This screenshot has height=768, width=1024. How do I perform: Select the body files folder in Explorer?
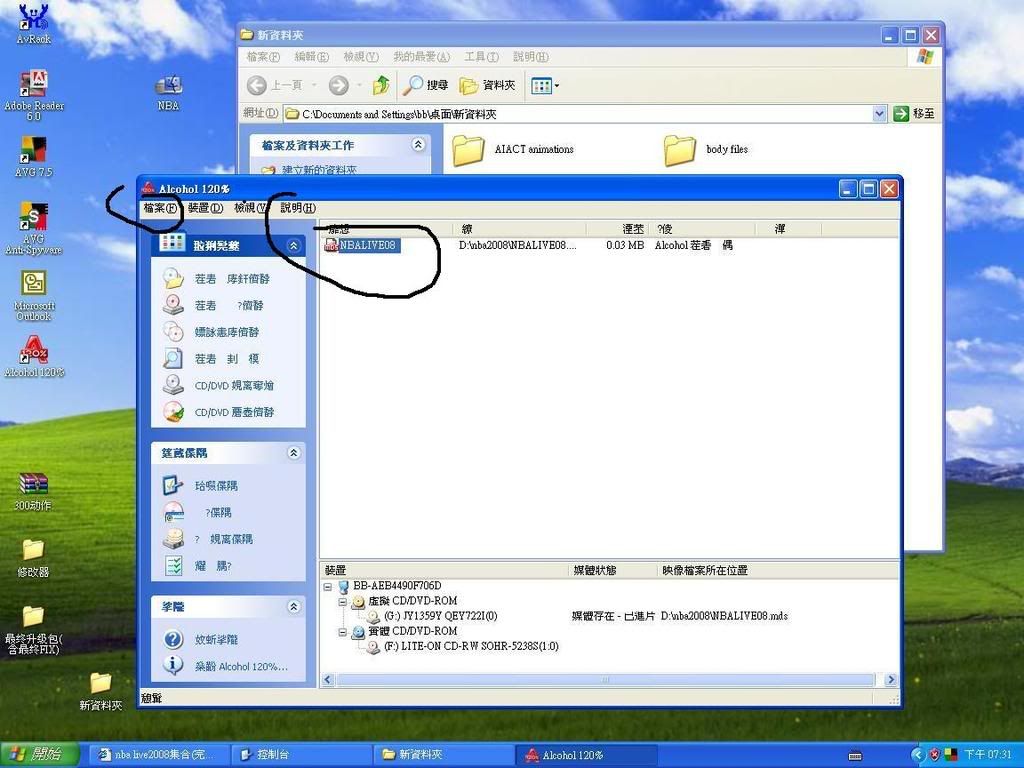click(x=706, y=150)
